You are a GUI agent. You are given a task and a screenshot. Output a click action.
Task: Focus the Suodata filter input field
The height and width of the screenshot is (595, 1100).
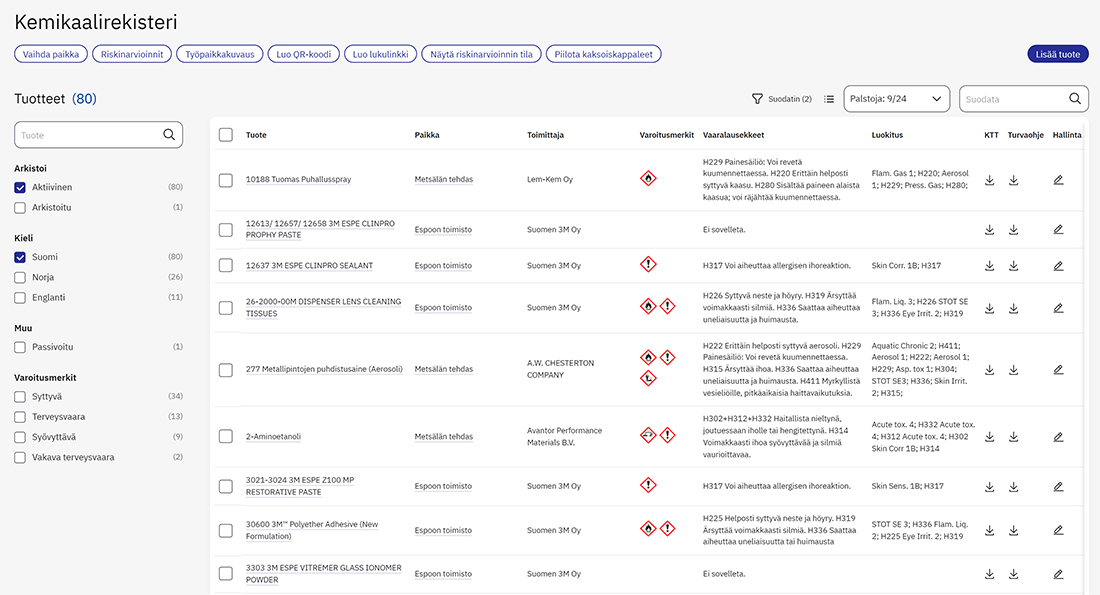click(1014, 99)
